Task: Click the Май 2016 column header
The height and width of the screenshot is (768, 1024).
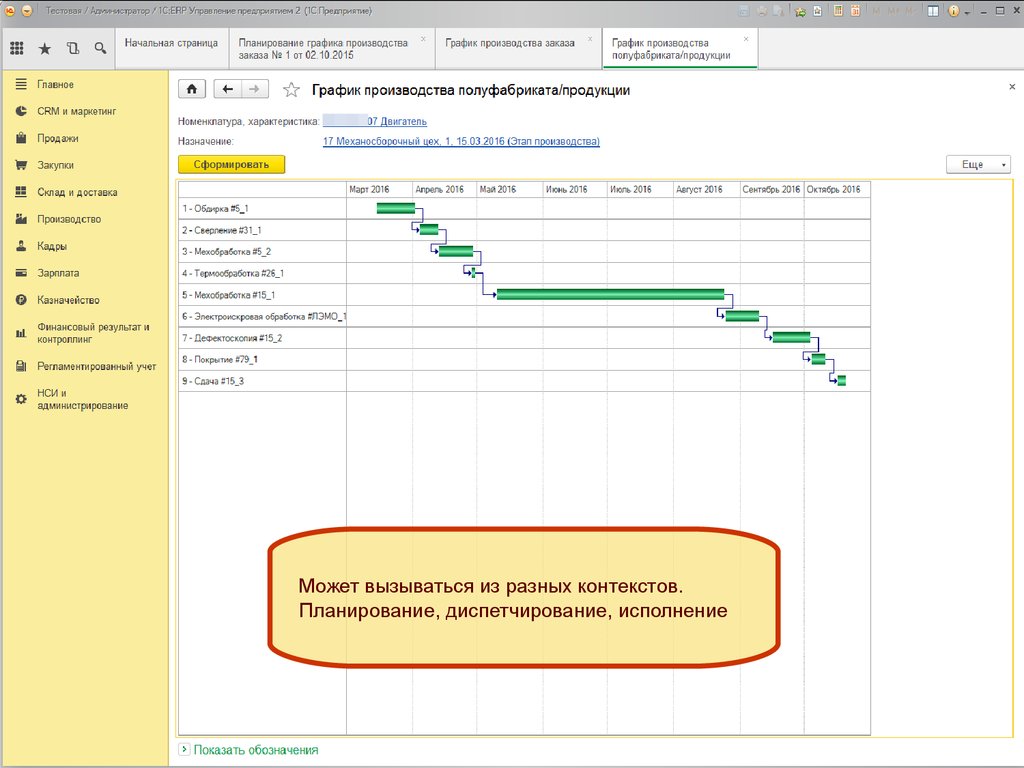Action: [509, 189]
